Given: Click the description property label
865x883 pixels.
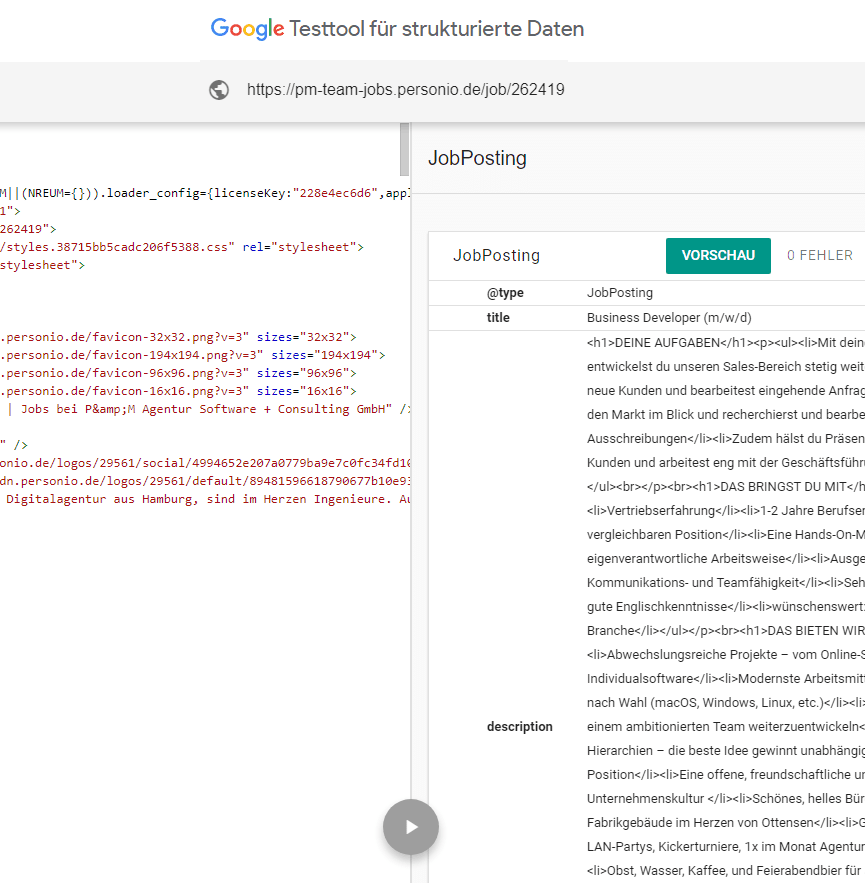Looking at the screenshot, I should click(x=520, y=726).
